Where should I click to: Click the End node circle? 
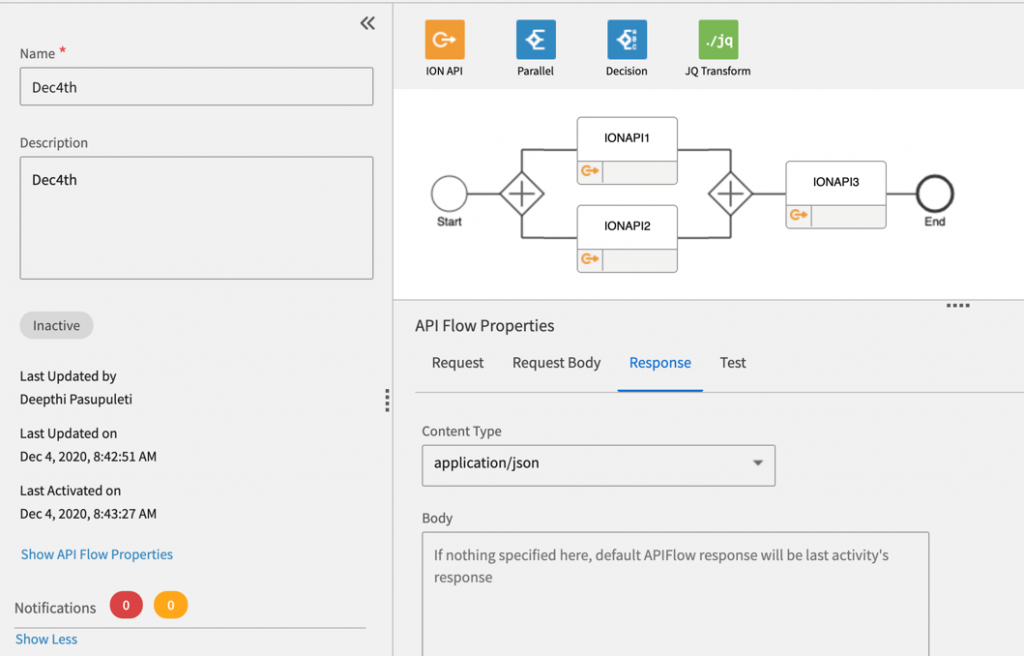pyautogui.click(x=934, y=194)
